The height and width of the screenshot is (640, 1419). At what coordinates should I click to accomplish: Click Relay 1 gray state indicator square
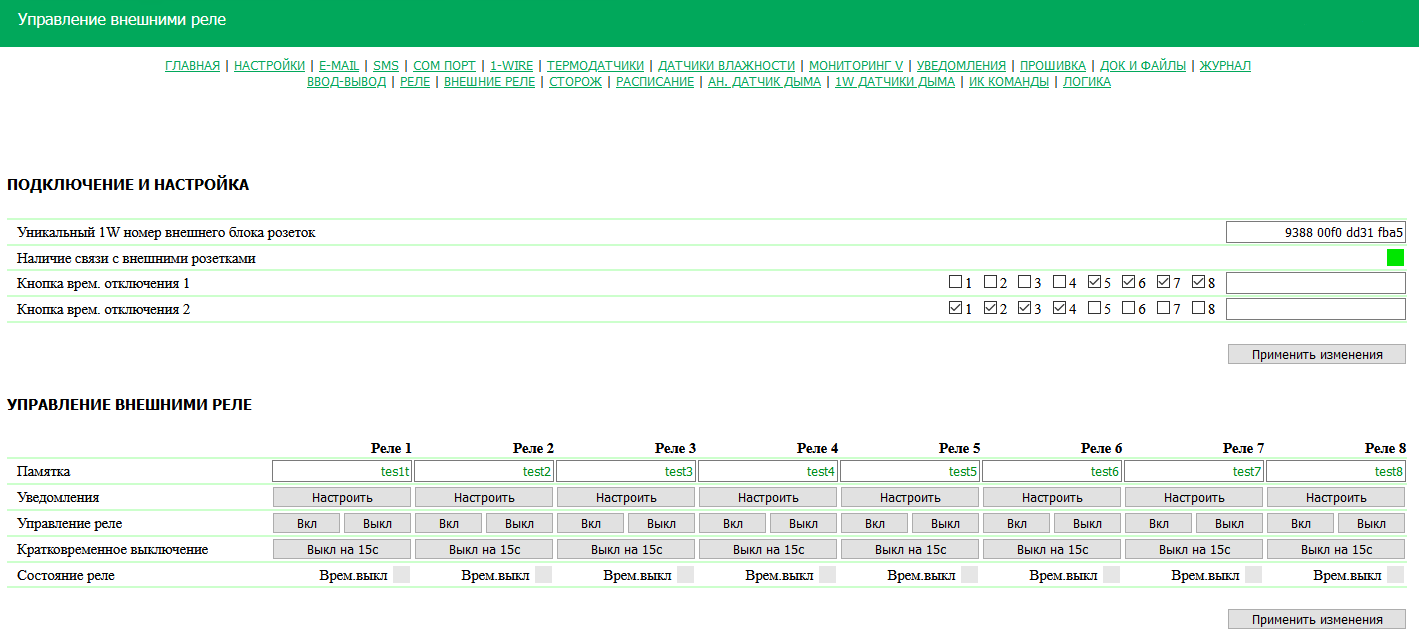pyautogui.click(x=401, y=575)
